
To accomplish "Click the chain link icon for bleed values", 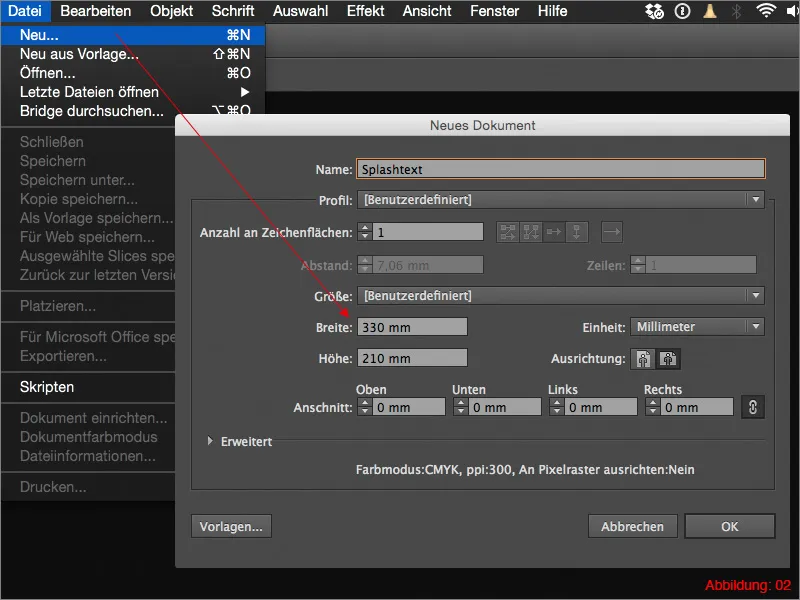I will point(752,407).
